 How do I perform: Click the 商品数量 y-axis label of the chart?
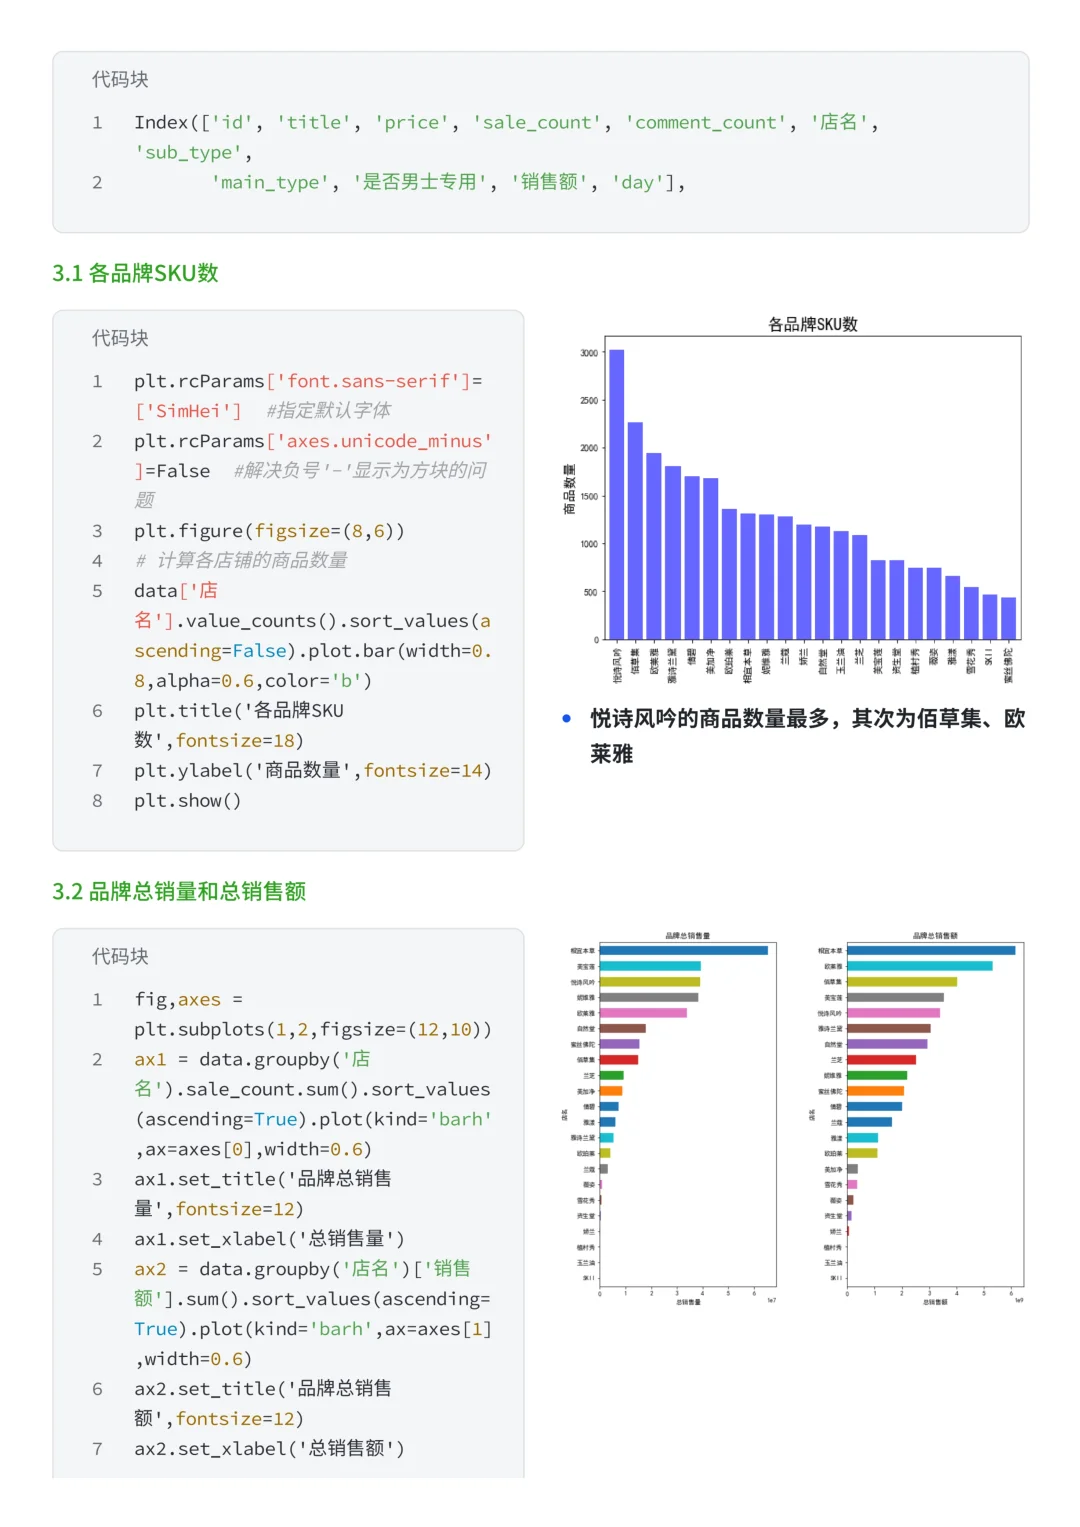[569, 490]
